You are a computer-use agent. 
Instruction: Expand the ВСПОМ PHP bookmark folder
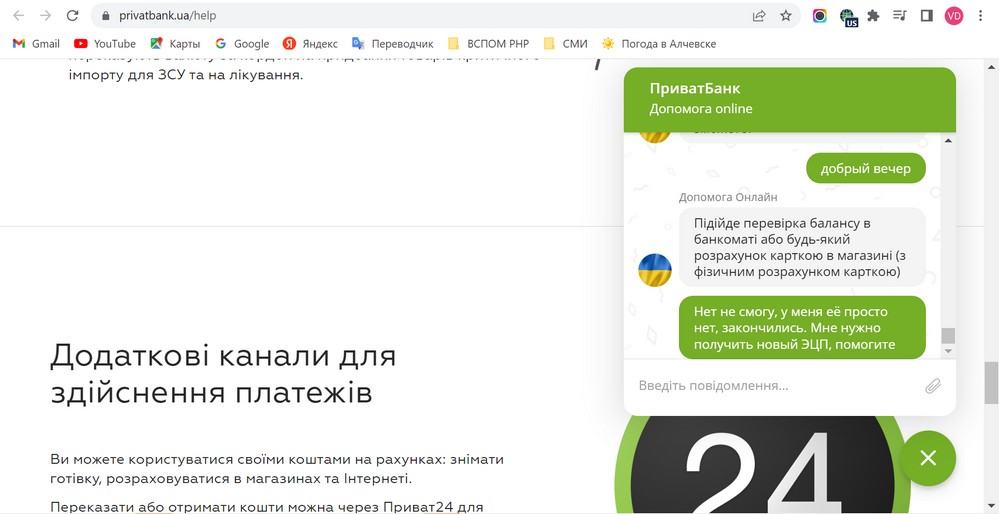489,44
